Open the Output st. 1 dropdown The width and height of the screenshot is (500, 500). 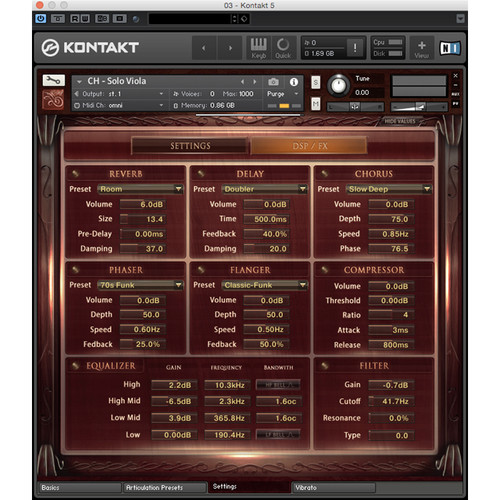(x=119, y=94)
